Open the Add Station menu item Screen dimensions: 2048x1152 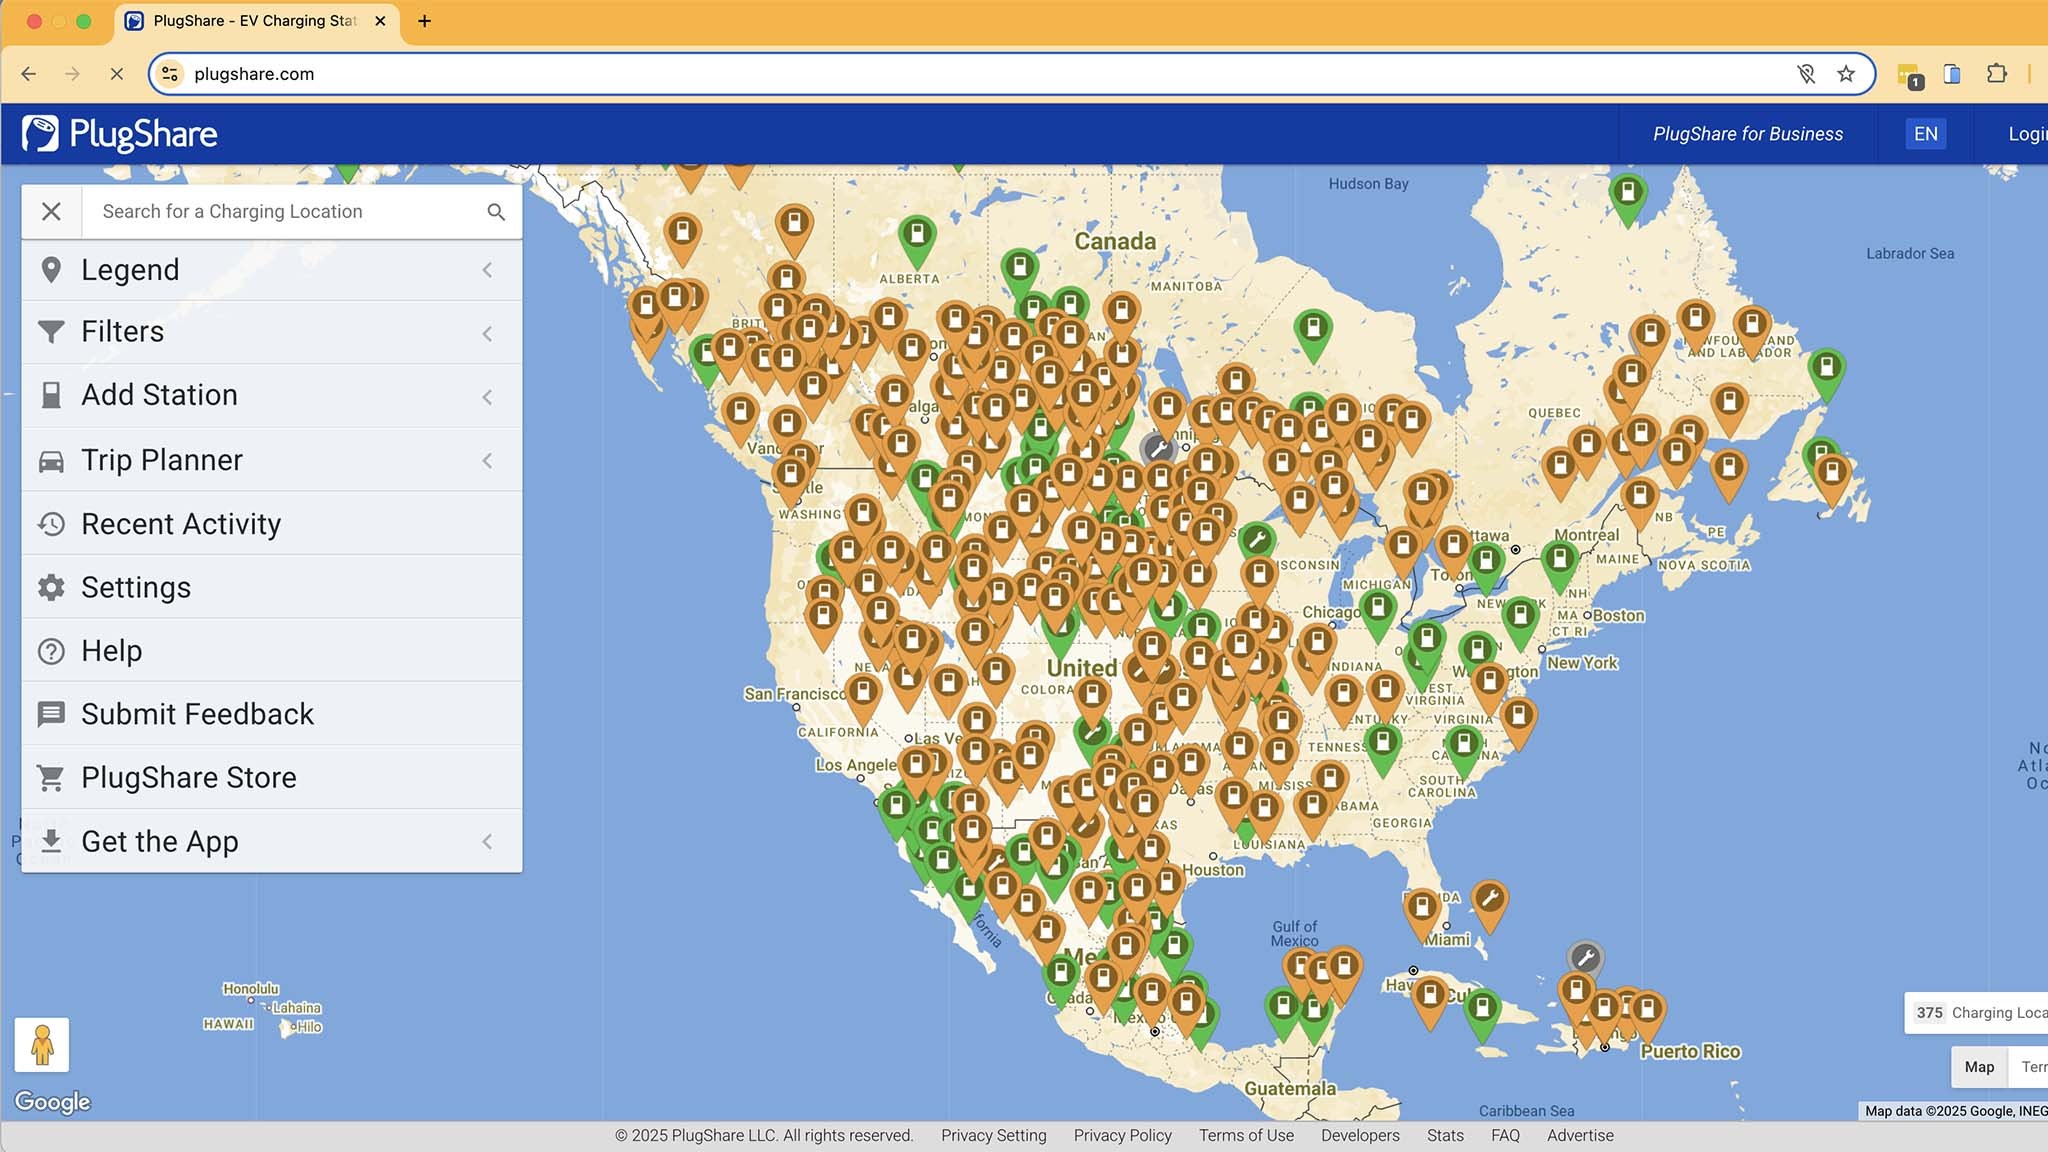tap(160, 395)
